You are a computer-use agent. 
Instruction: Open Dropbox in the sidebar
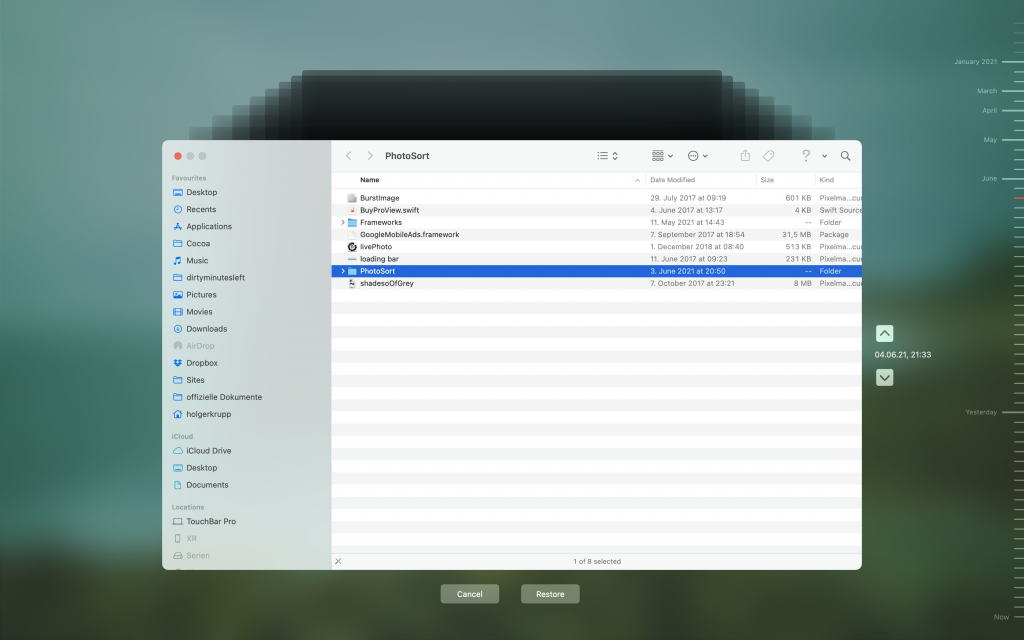tap(201, 363)
